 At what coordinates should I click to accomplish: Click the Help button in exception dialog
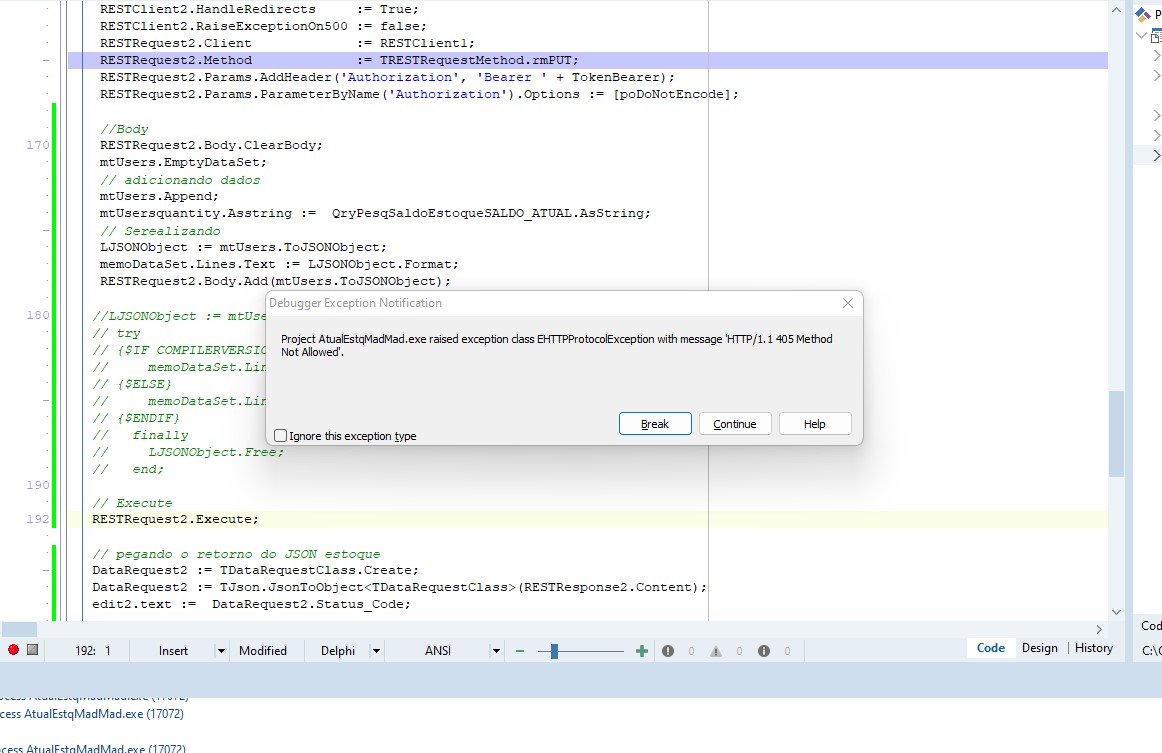tap(815, 424)
